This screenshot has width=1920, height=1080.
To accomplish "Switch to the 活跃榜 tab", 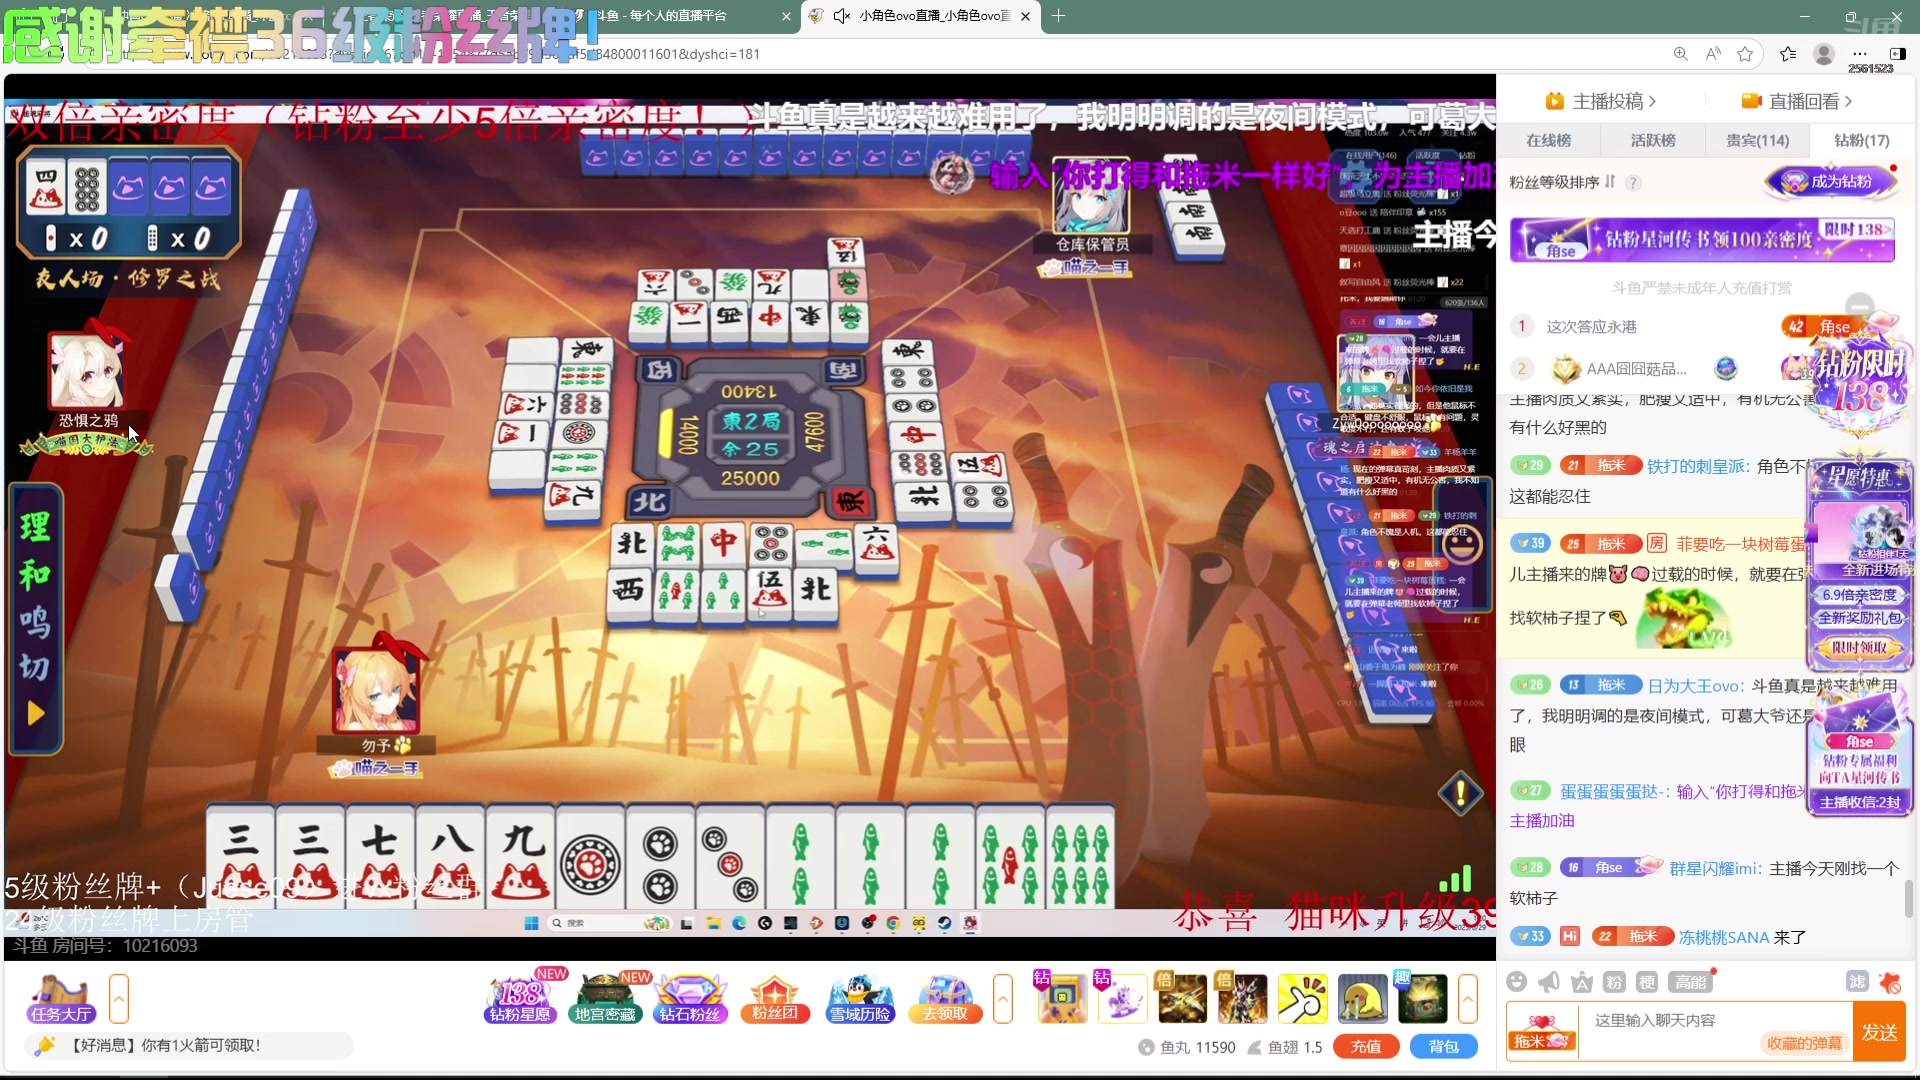I will click(1653, 140).
